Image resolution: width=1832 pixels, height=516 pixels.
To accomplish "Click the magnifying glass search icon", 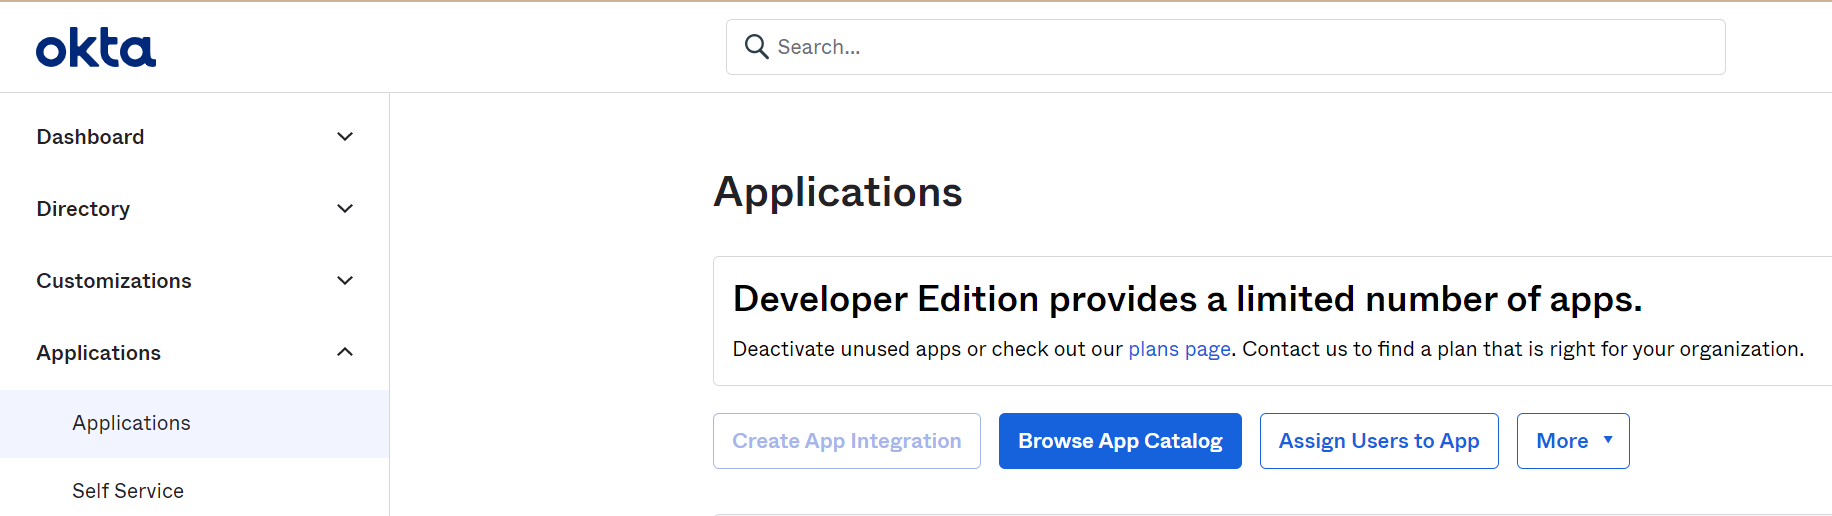I will [756, 47].
